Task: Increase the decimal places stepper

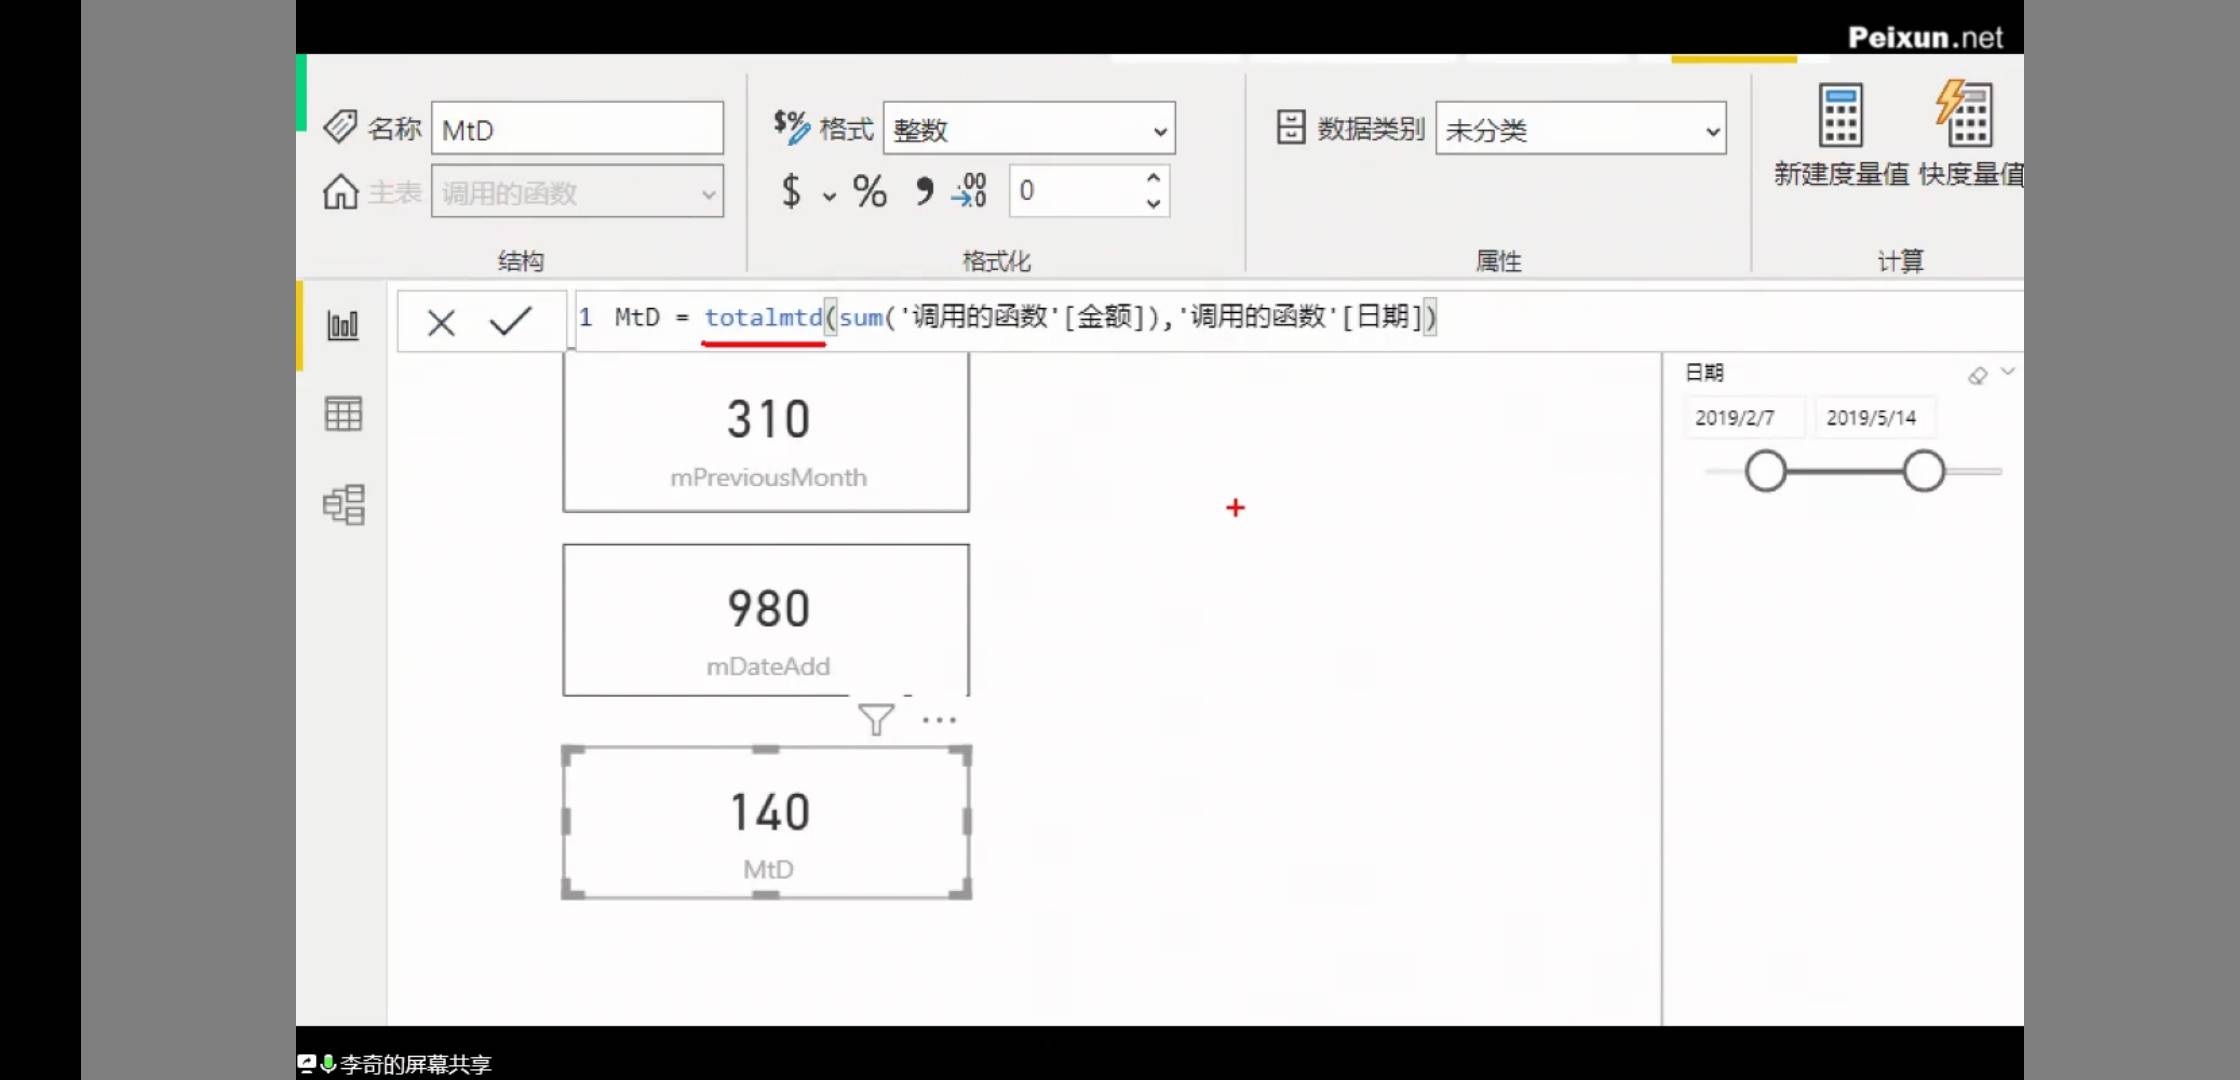Action: [x=1153, y=178]
